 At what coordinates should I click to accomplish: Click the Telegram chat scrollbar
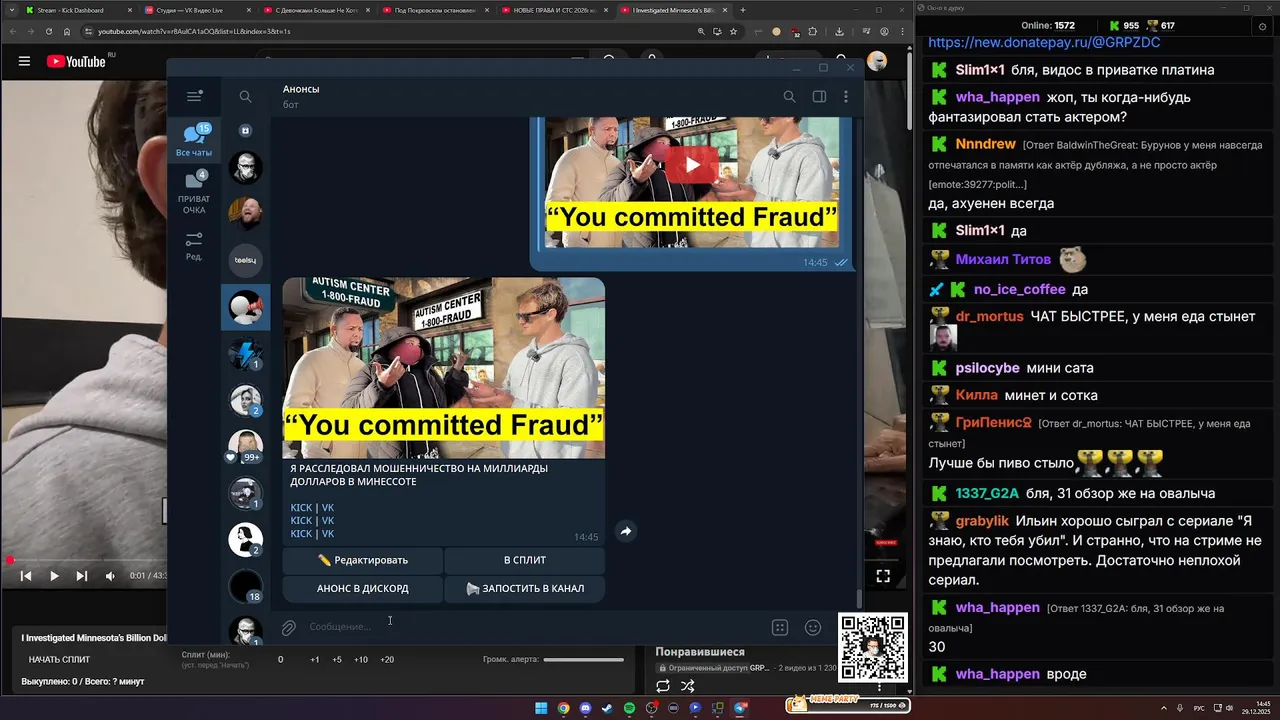(x=859, y=598)
